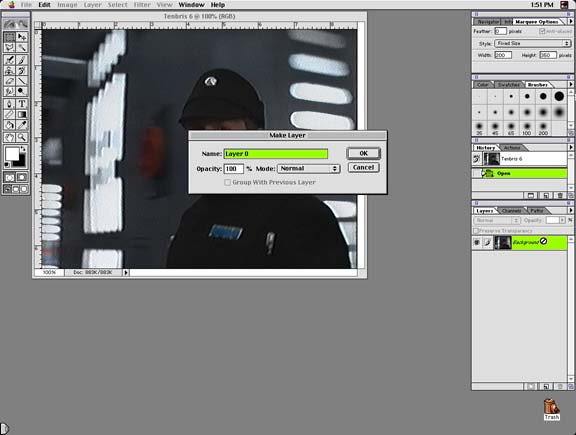Create new snapshot icon in History palette
The image size is (576, 435).
click(x=546, y=195)
